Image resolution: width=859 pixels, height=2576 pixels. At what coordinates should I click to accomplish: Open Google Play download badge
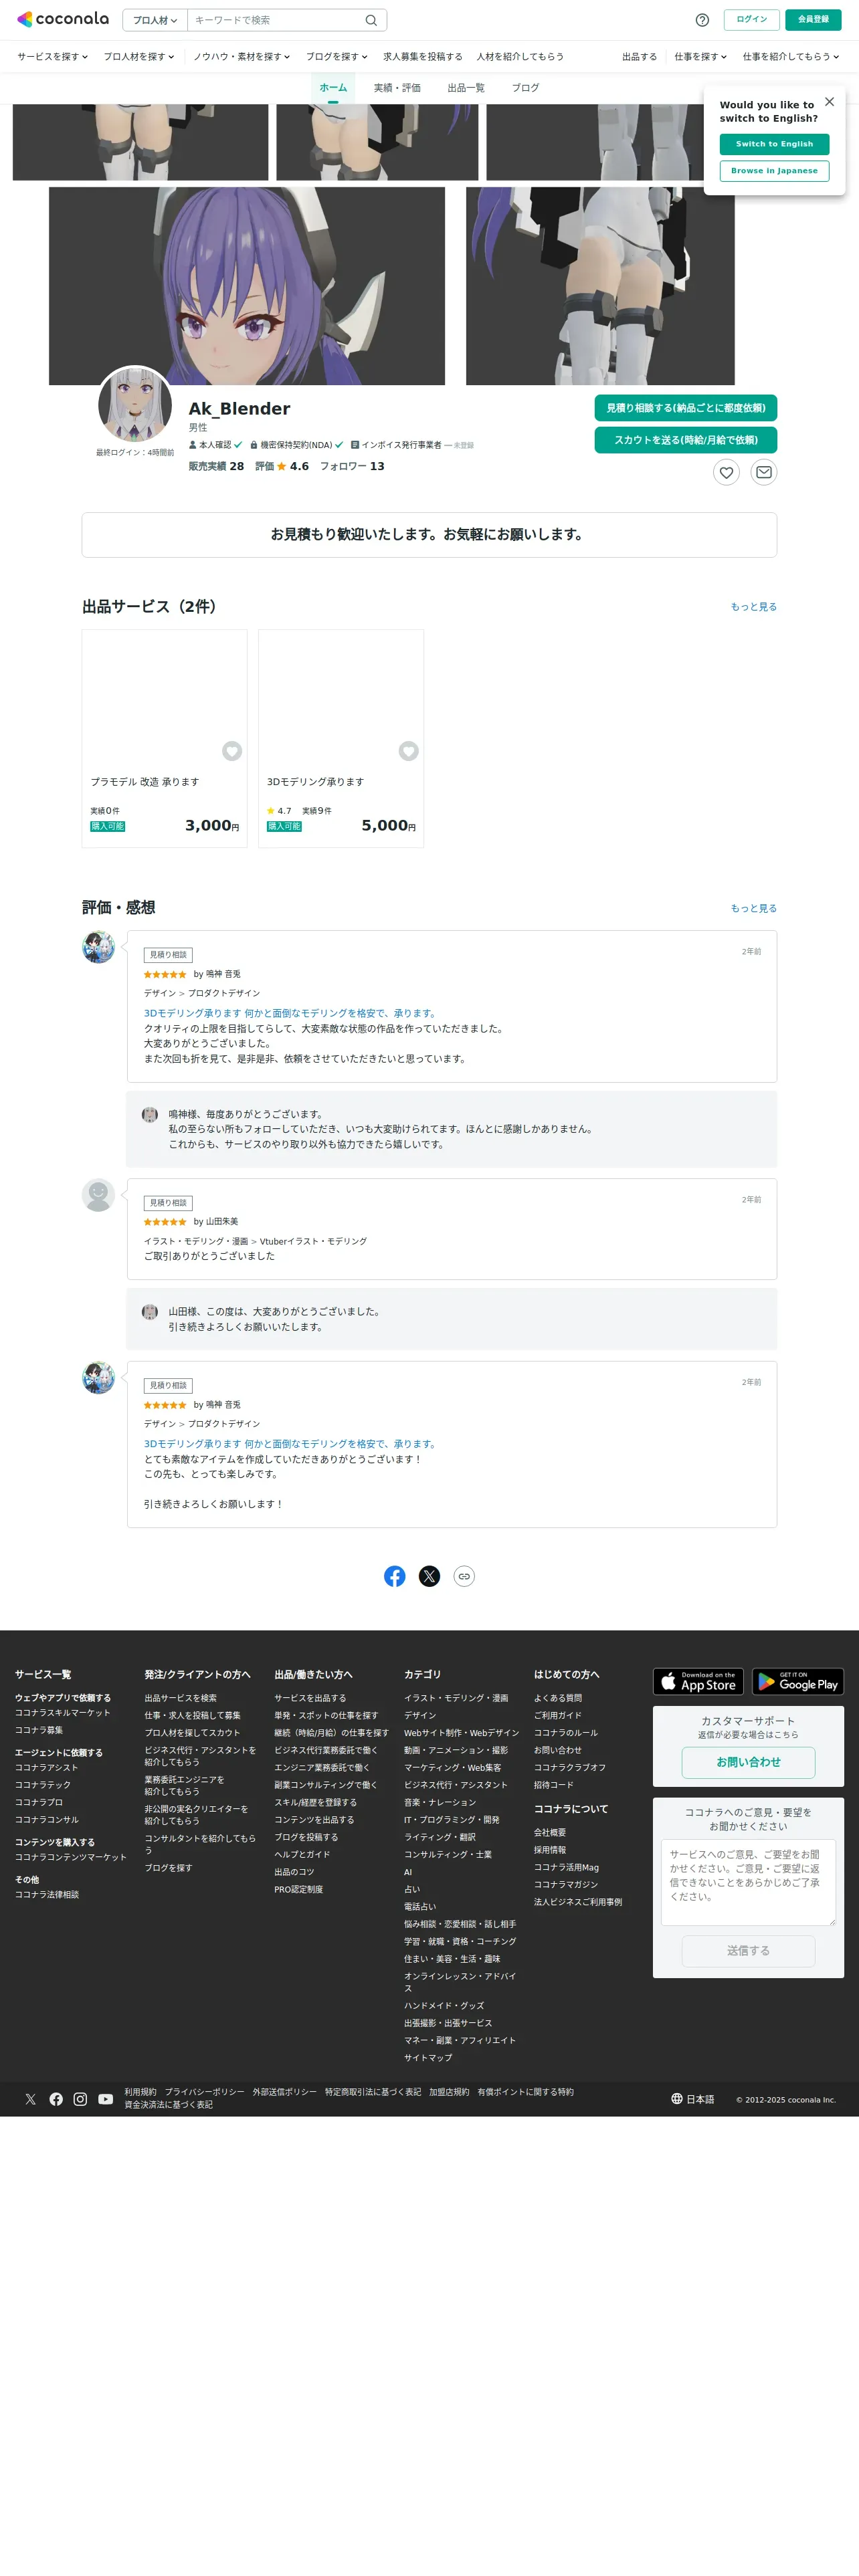(x=798, y=1681)
